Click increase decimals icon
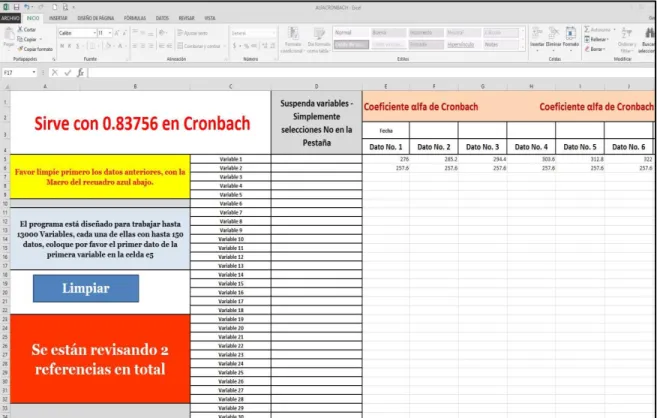The height and width of the screenshot is (418, 657). (x=265, y=46)
